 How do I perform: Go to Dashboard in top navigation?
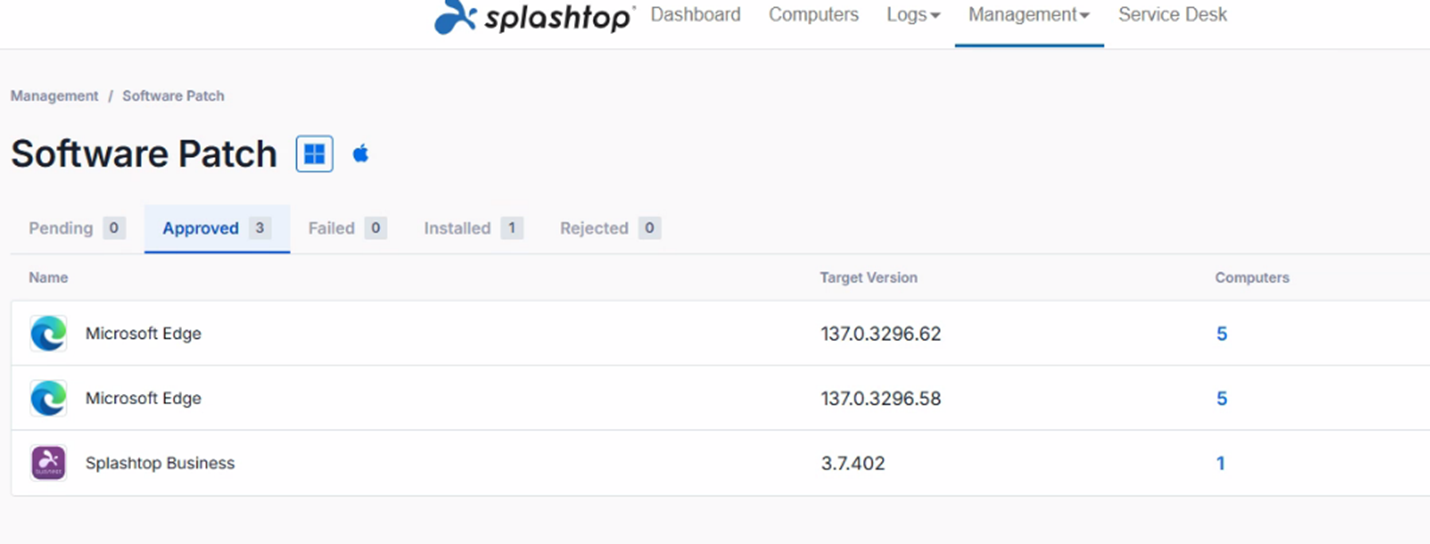click(695, 15)
